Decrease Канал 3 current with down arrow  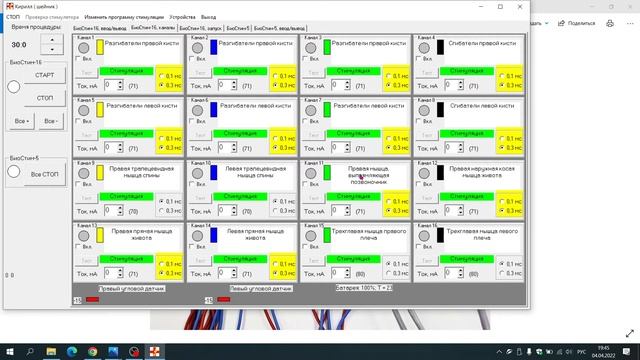click(x=347, y=87)
